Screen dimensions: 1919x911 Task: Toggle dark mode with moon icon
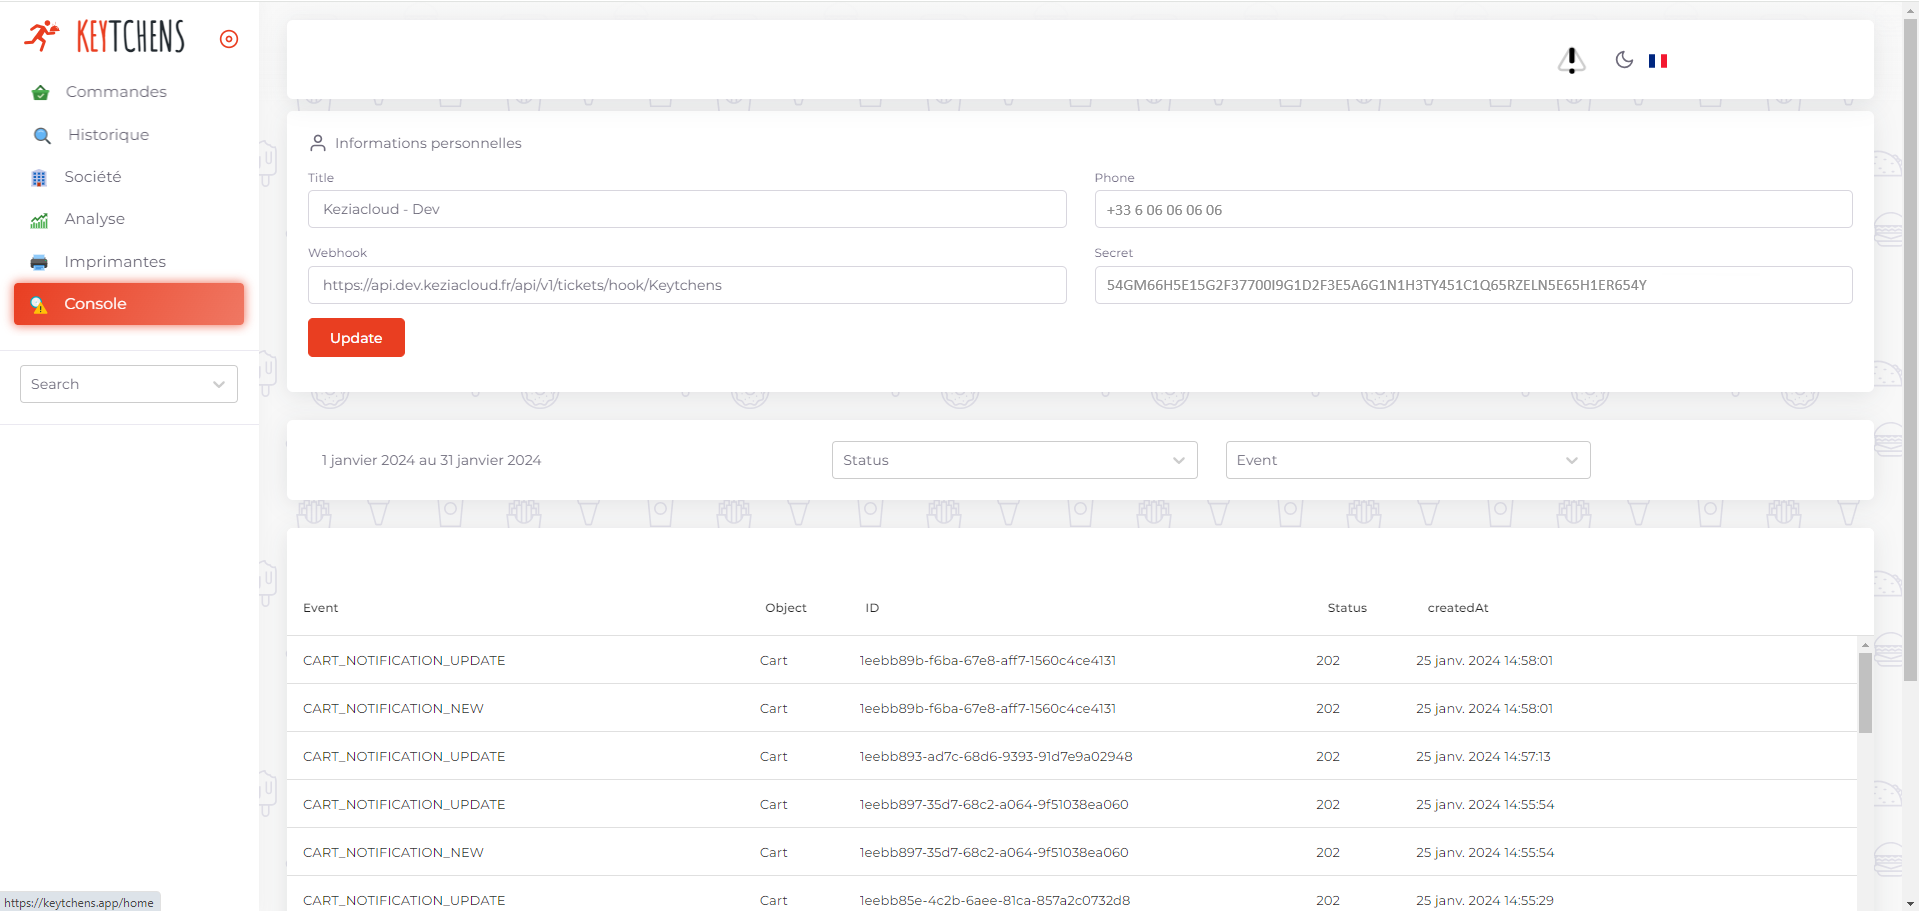pos(1624,60)
